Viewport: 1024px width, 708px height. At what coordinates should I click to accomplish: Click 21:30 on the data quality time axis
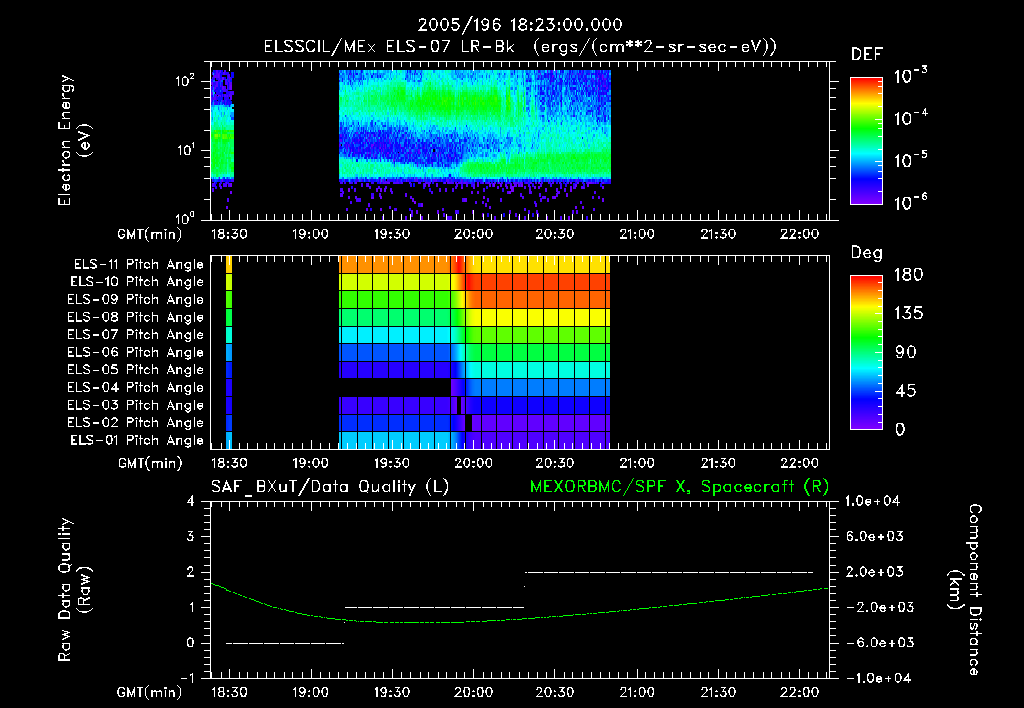pos(718,692)
